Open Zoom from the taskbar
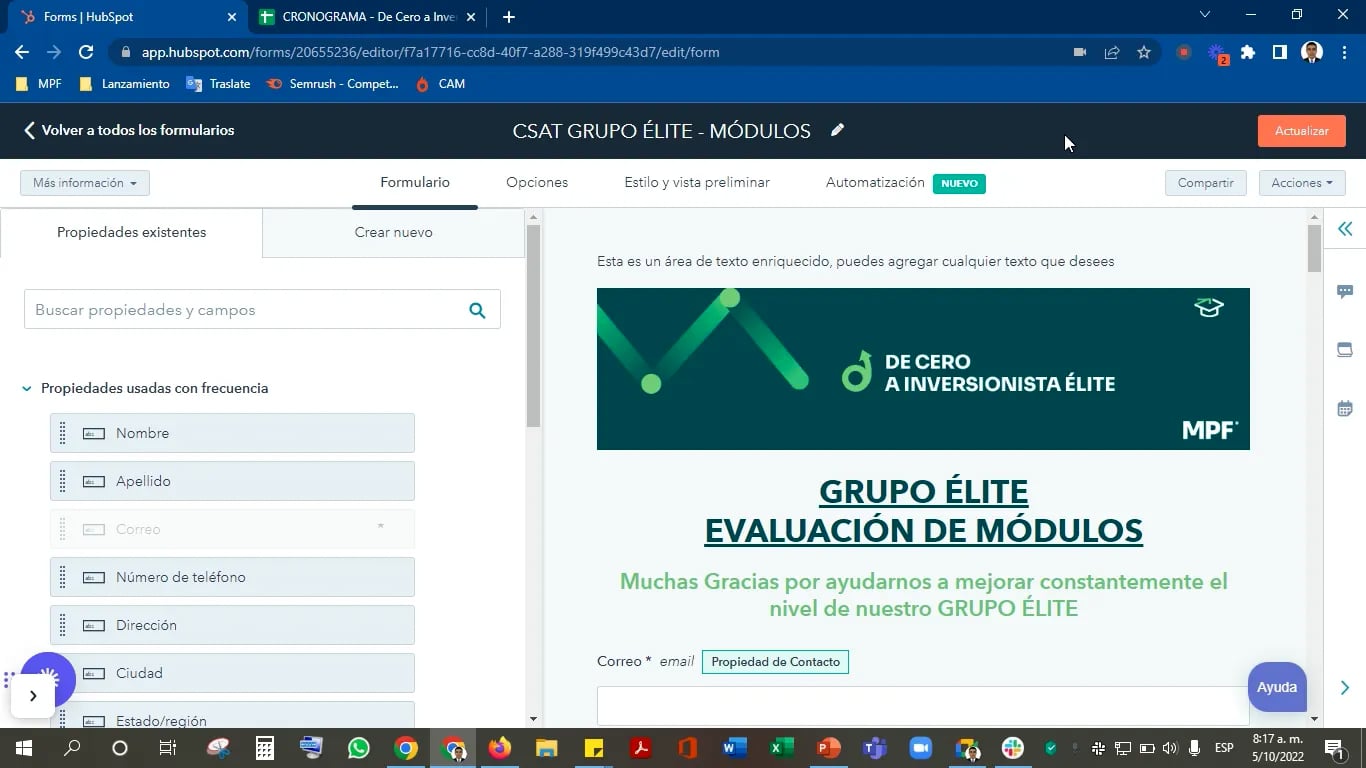The height and width of the screenshot is (768, 1366). (x=920, y=748)
